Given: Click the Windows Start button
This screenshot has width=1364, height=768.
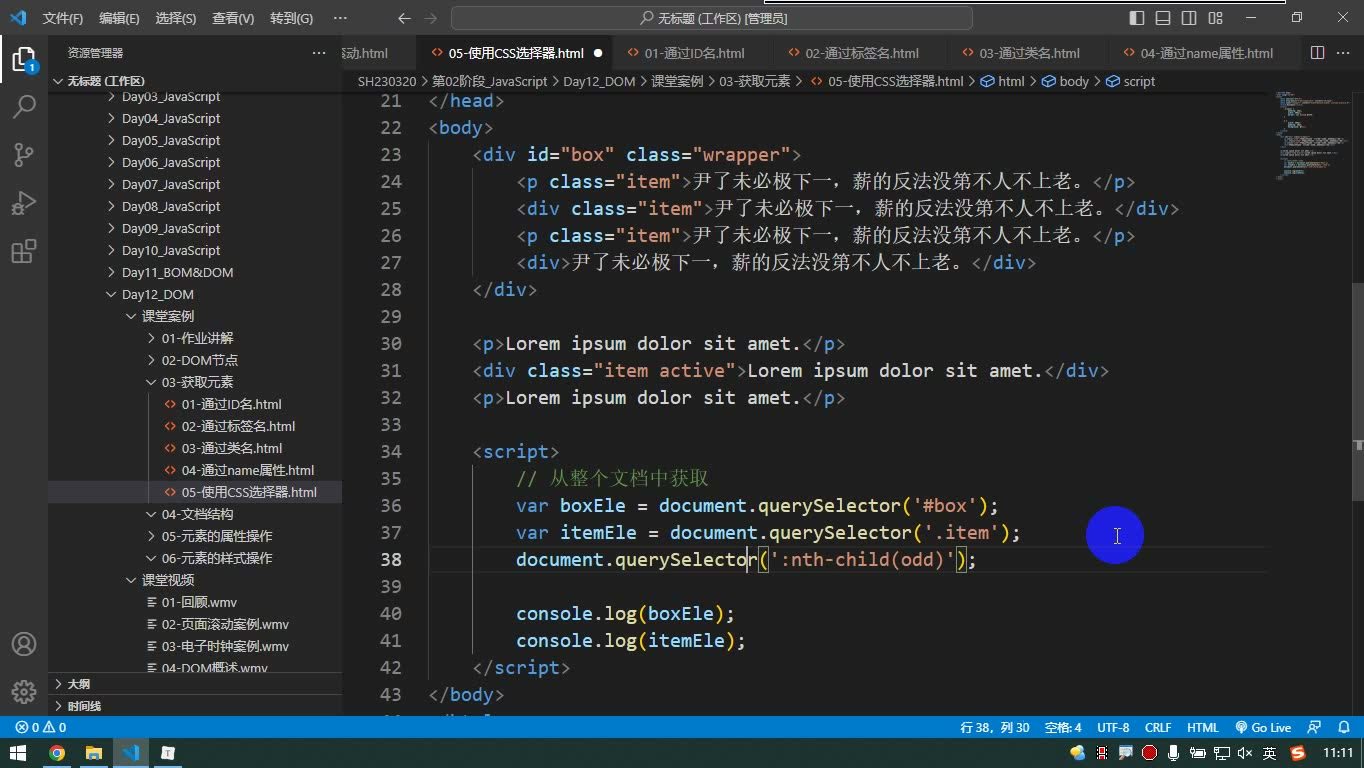Looking at the screenshot, I should (x=19, y=753).
